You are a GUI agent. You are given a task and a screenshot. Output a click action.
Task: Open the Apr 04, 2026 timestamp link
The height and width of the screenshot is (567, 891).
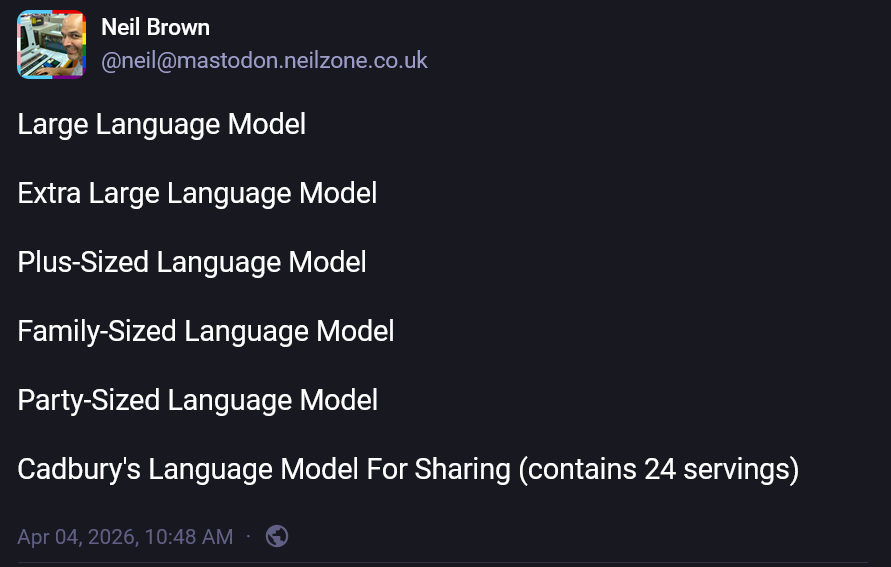[x=125, y=537]
